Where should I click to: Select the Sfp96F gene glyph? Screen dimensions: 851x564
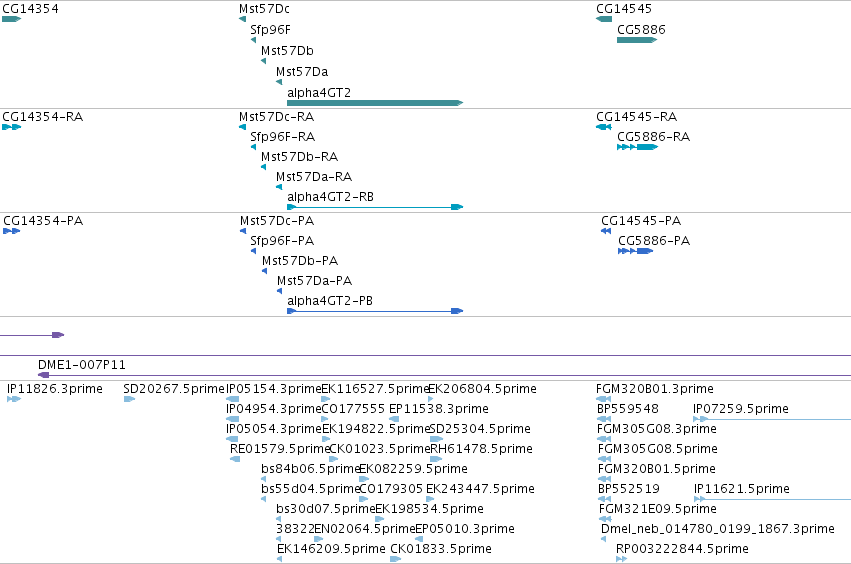pyautogui.click(x=253, y=40)
